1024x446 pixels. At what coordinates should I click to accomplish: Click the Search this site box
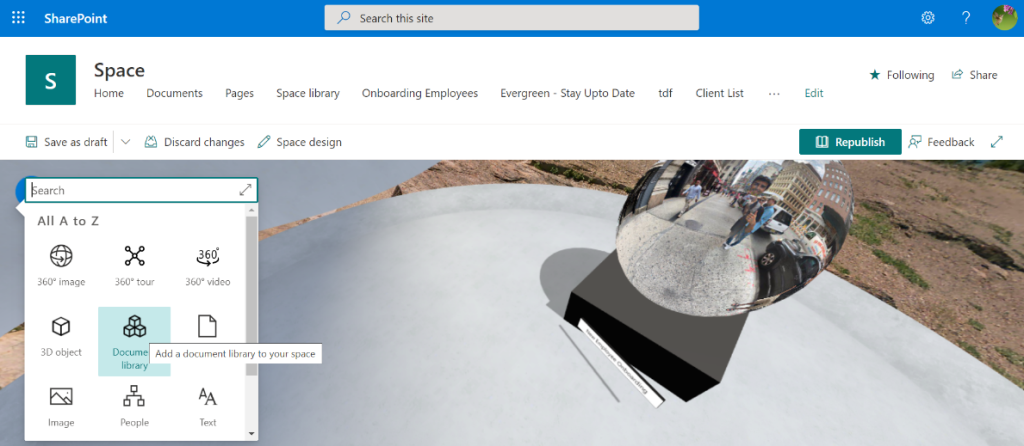[x=511, y=18]
